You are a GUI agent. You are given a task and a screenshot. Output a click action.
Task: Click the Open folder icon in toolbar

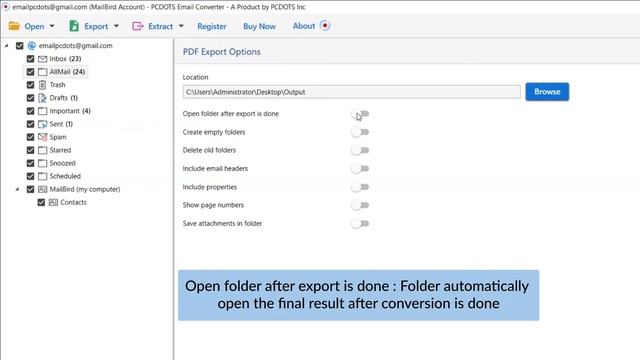tap(14, 26)
